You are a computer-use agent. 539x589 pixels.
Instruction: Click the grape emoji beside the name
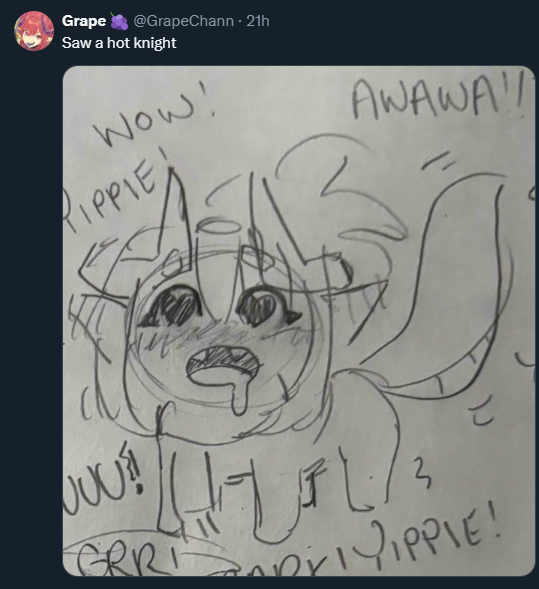(x=119, y=21)
